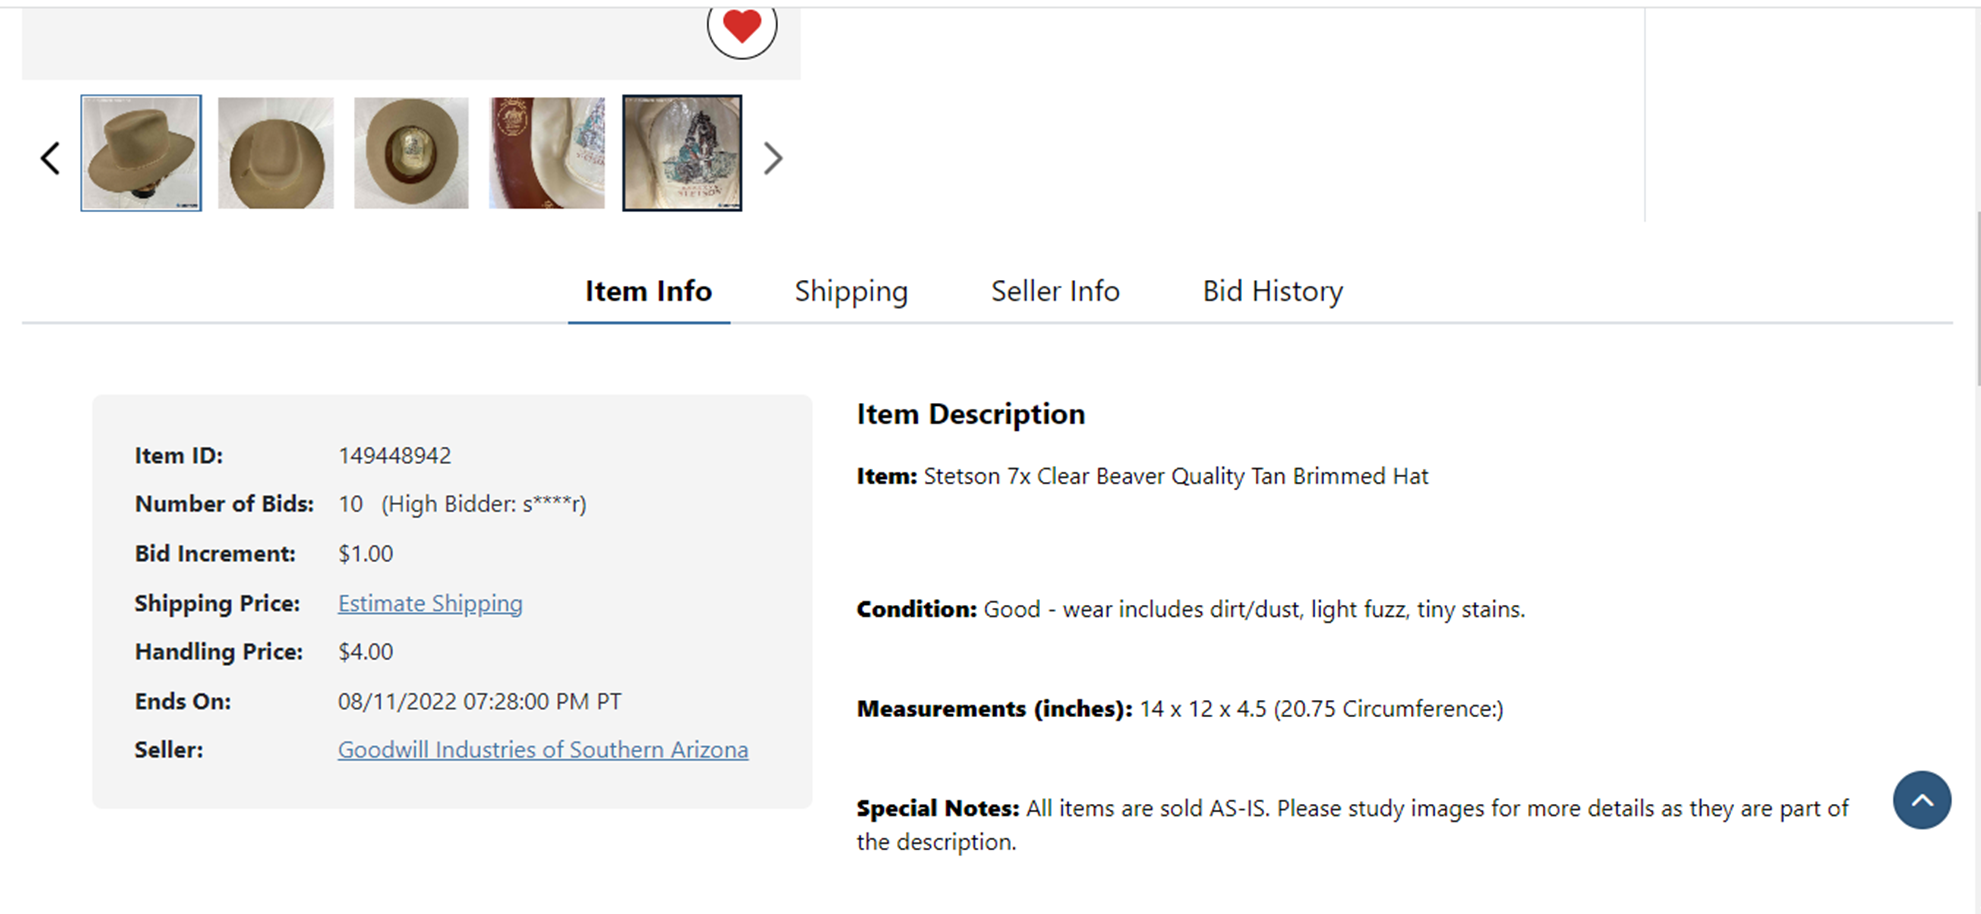Select the fourth thumbnail with red sweatband

point(547,153)
